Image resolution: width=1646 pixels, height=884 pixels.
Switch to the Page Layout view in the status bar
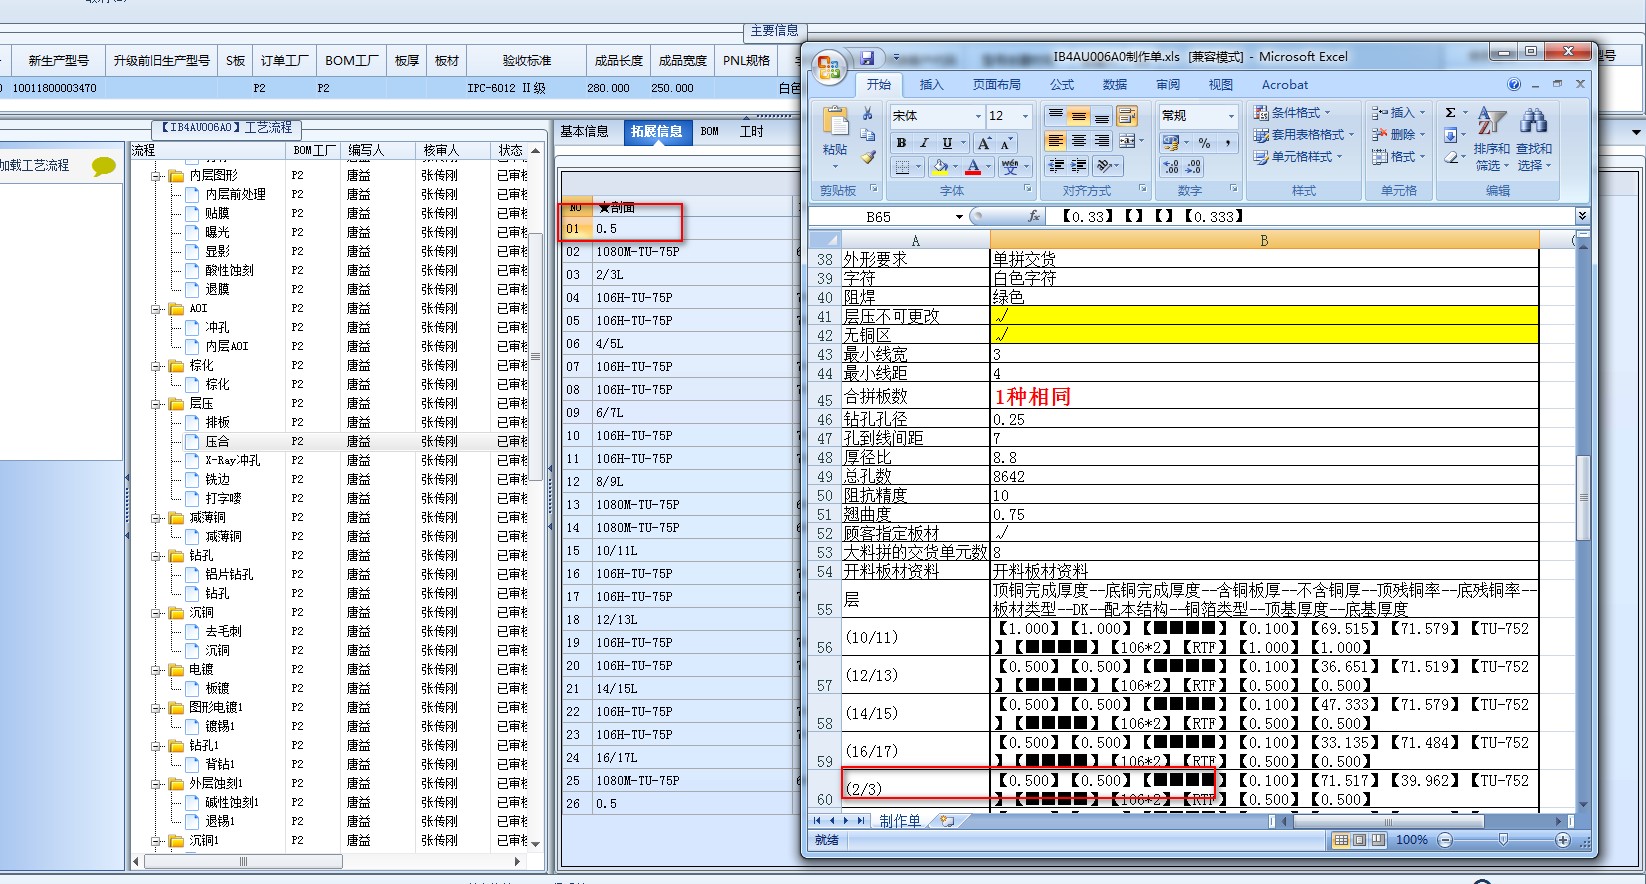point(1359,840)
